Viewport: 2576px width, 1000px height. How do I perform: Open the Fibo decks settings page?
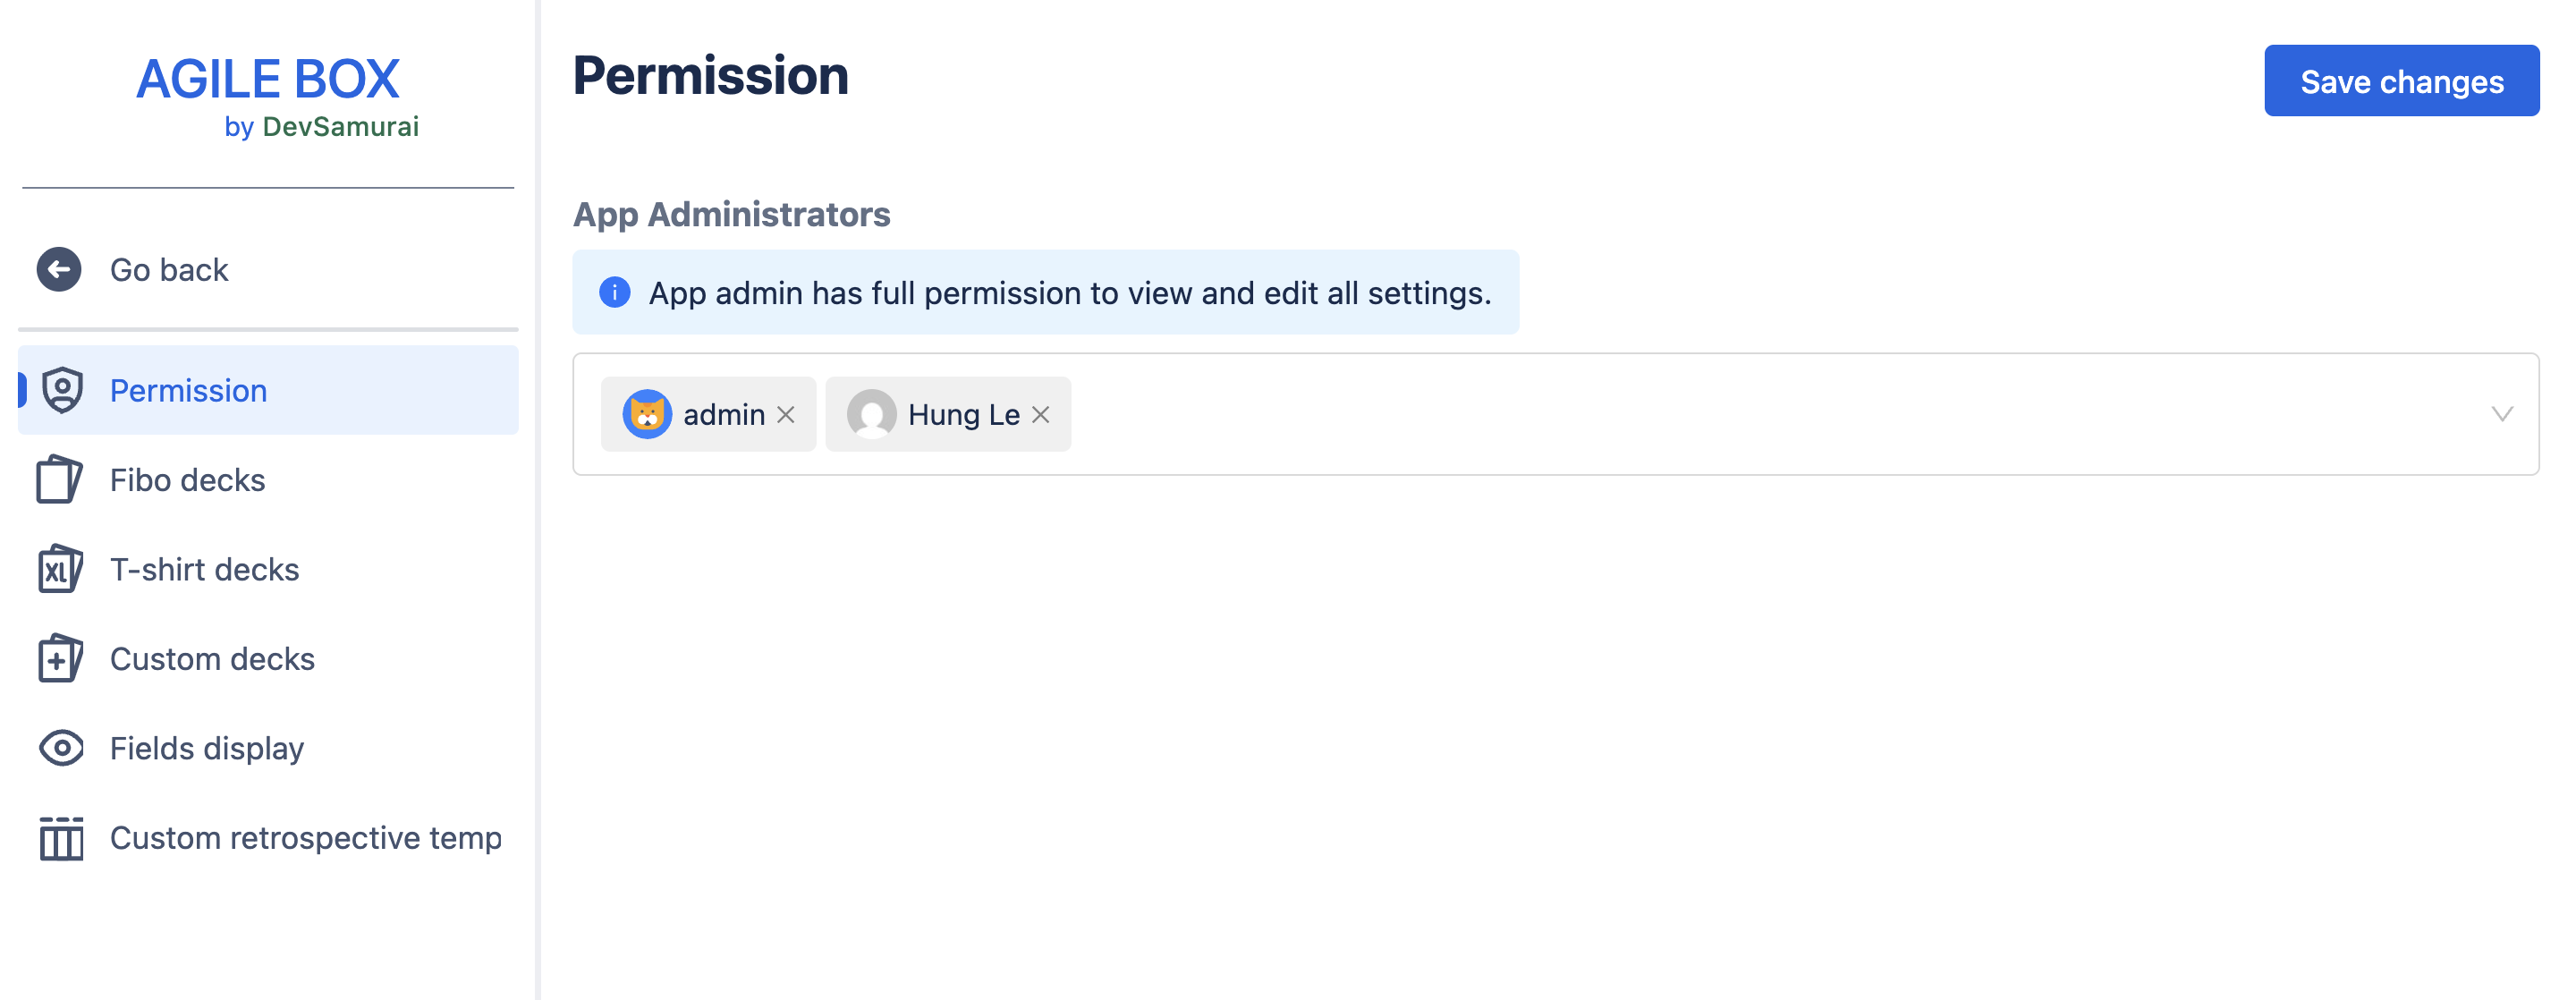[x=188, y=480]
